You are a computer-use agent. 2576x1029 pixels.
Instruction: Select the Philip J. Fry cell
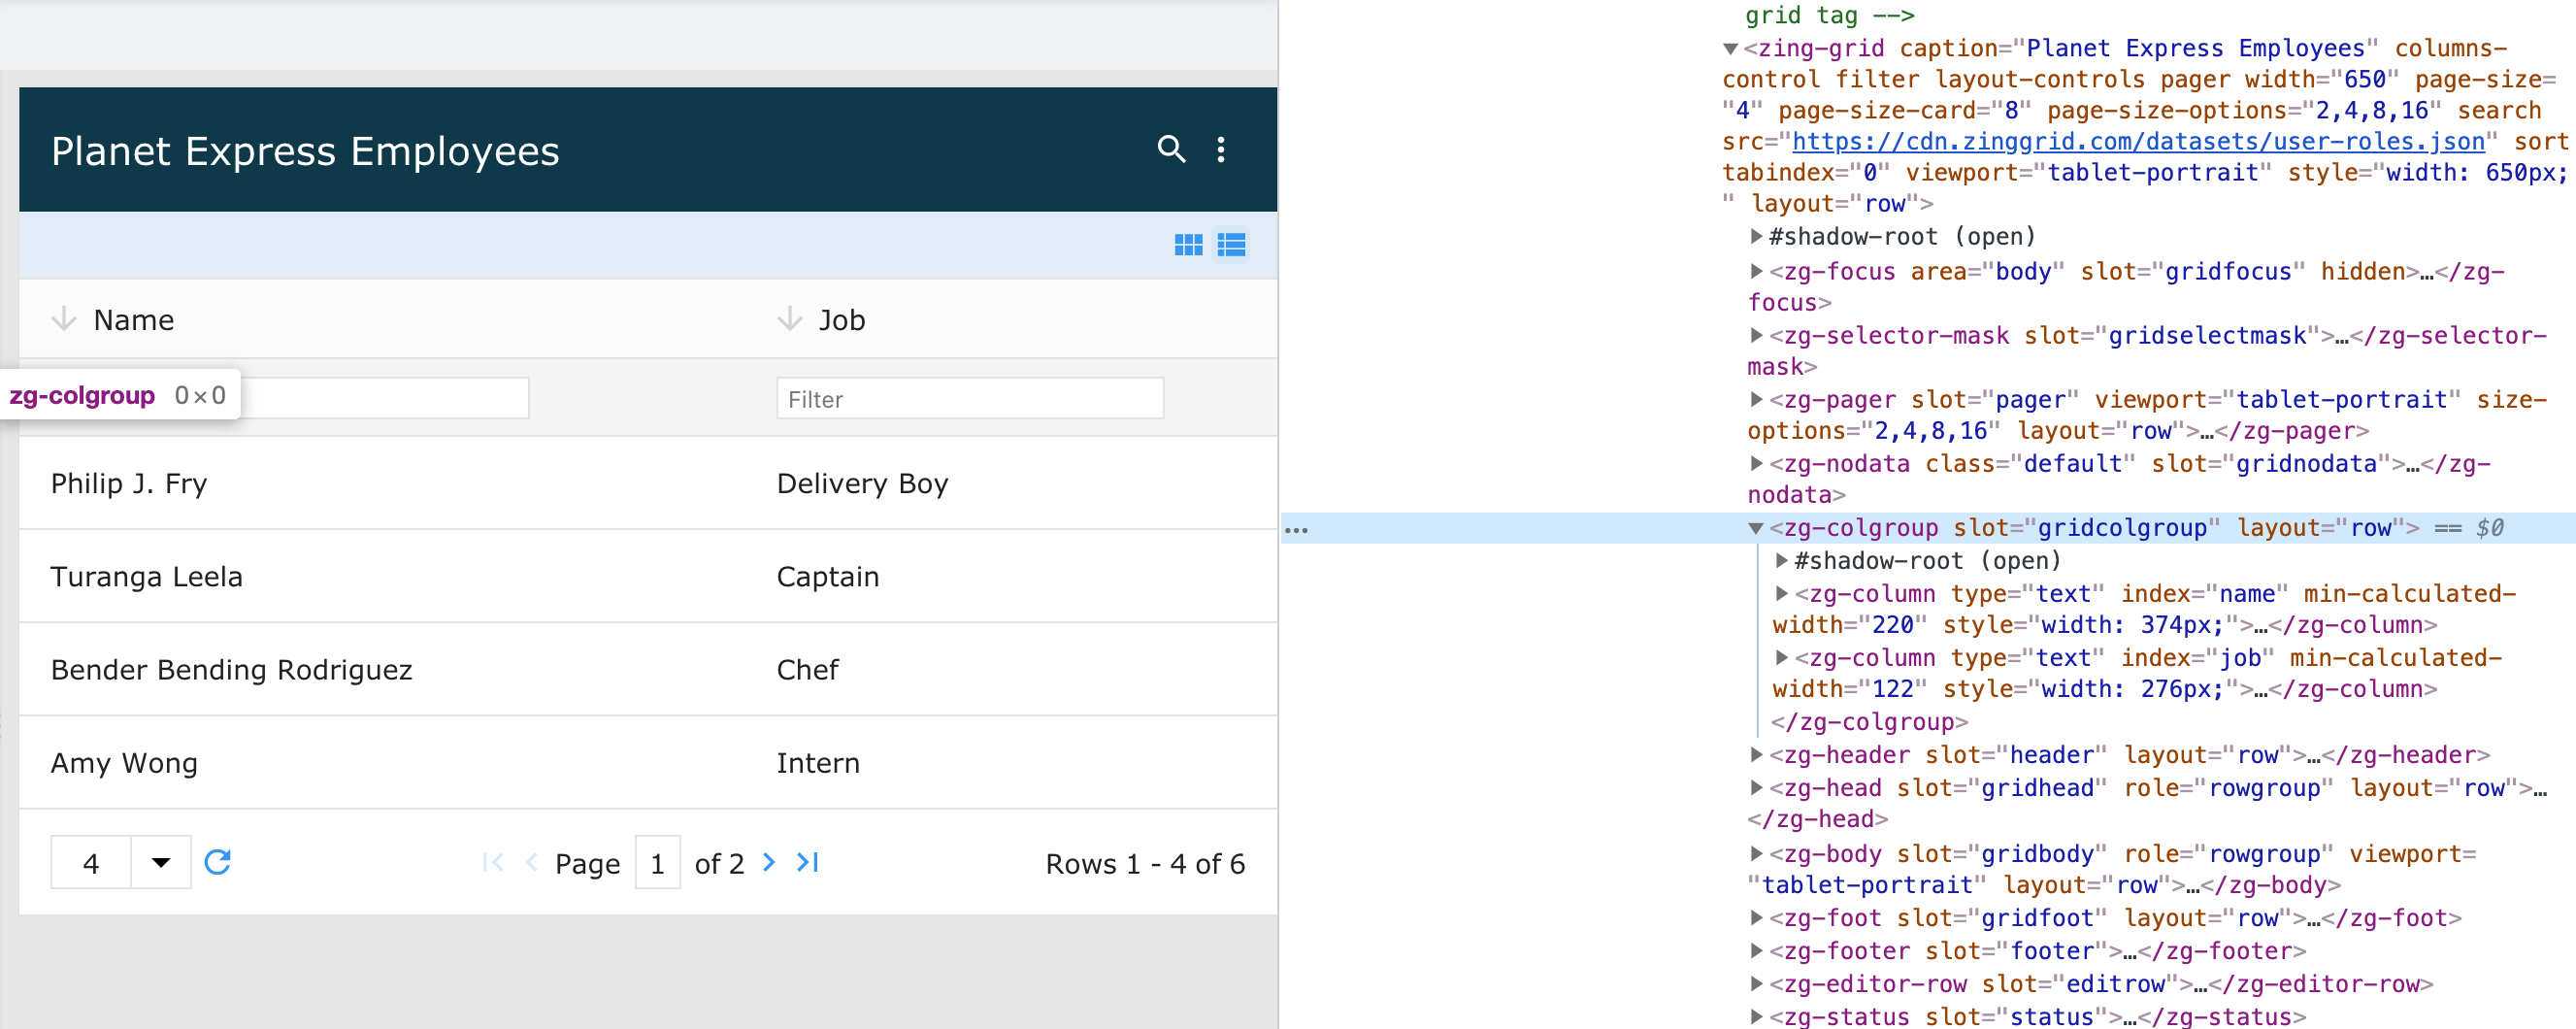click(382, 483)
